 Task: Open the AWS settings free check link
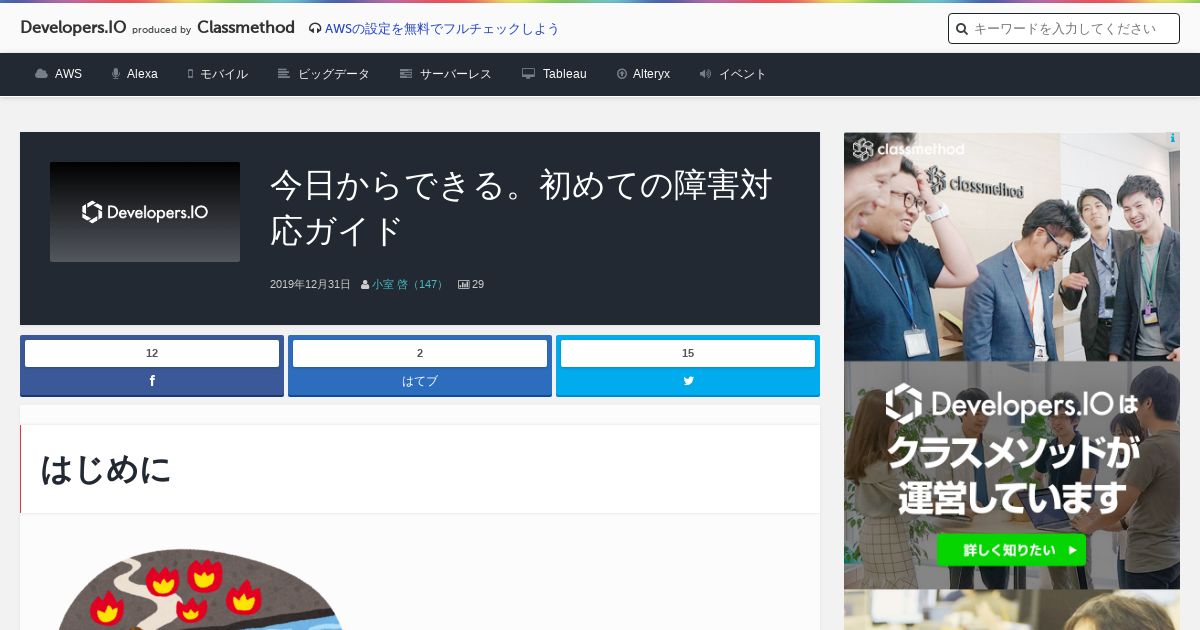coord(442,29)
